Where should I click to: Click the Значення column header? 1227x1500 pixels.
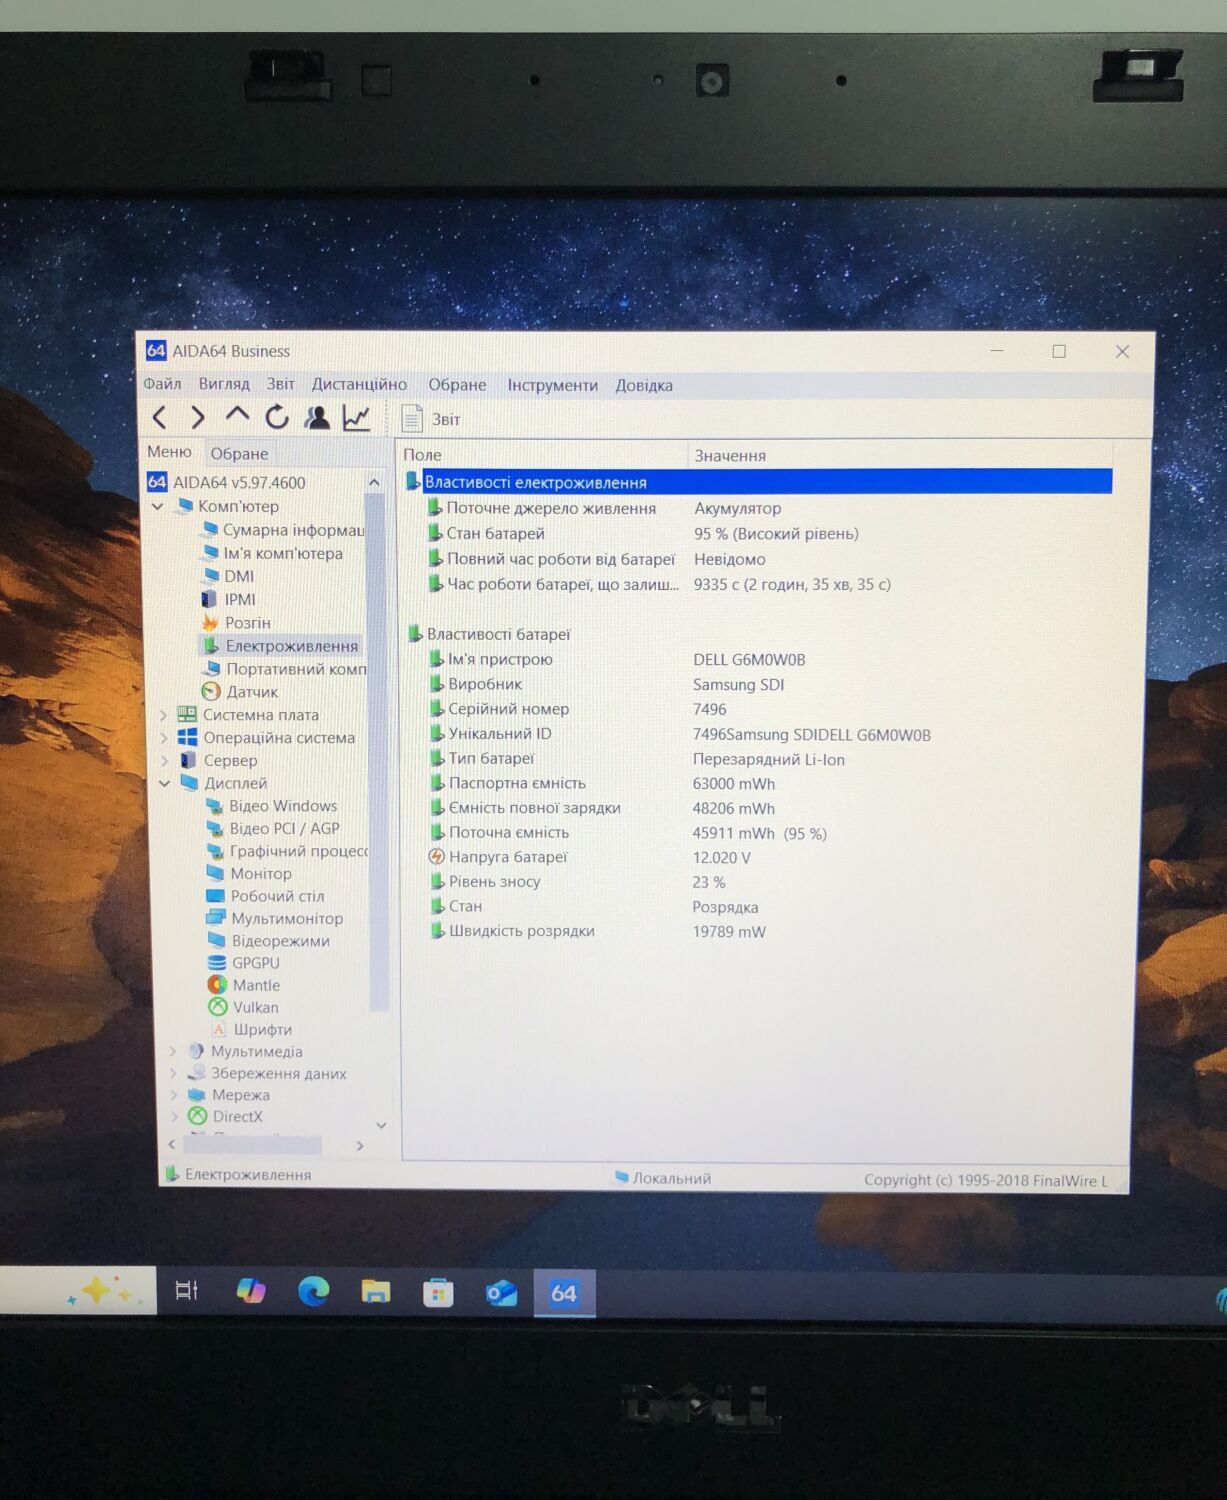[730, 456]
